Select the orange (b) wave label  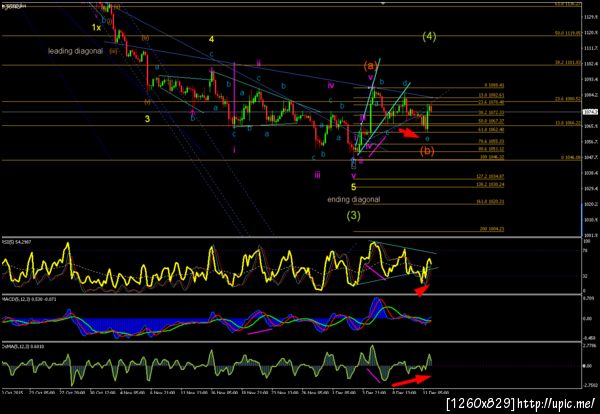(427, 151)
